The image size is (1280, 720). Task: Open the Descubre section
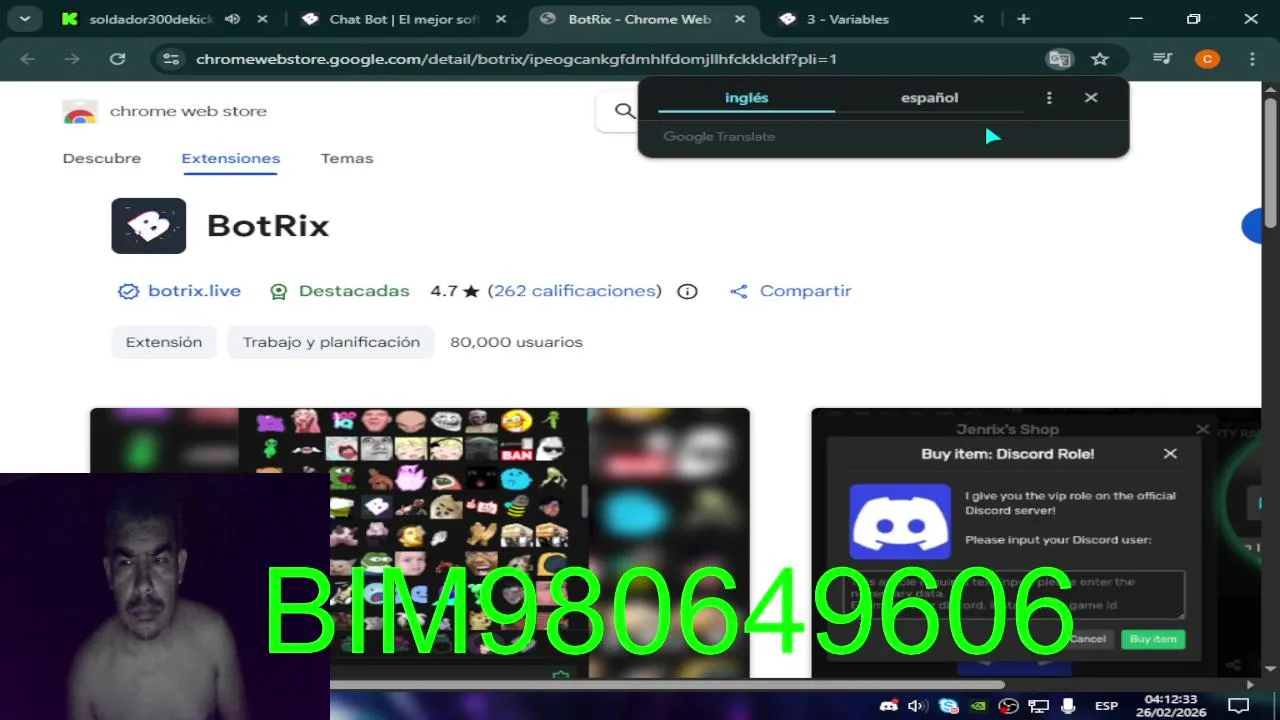(102, 158)
